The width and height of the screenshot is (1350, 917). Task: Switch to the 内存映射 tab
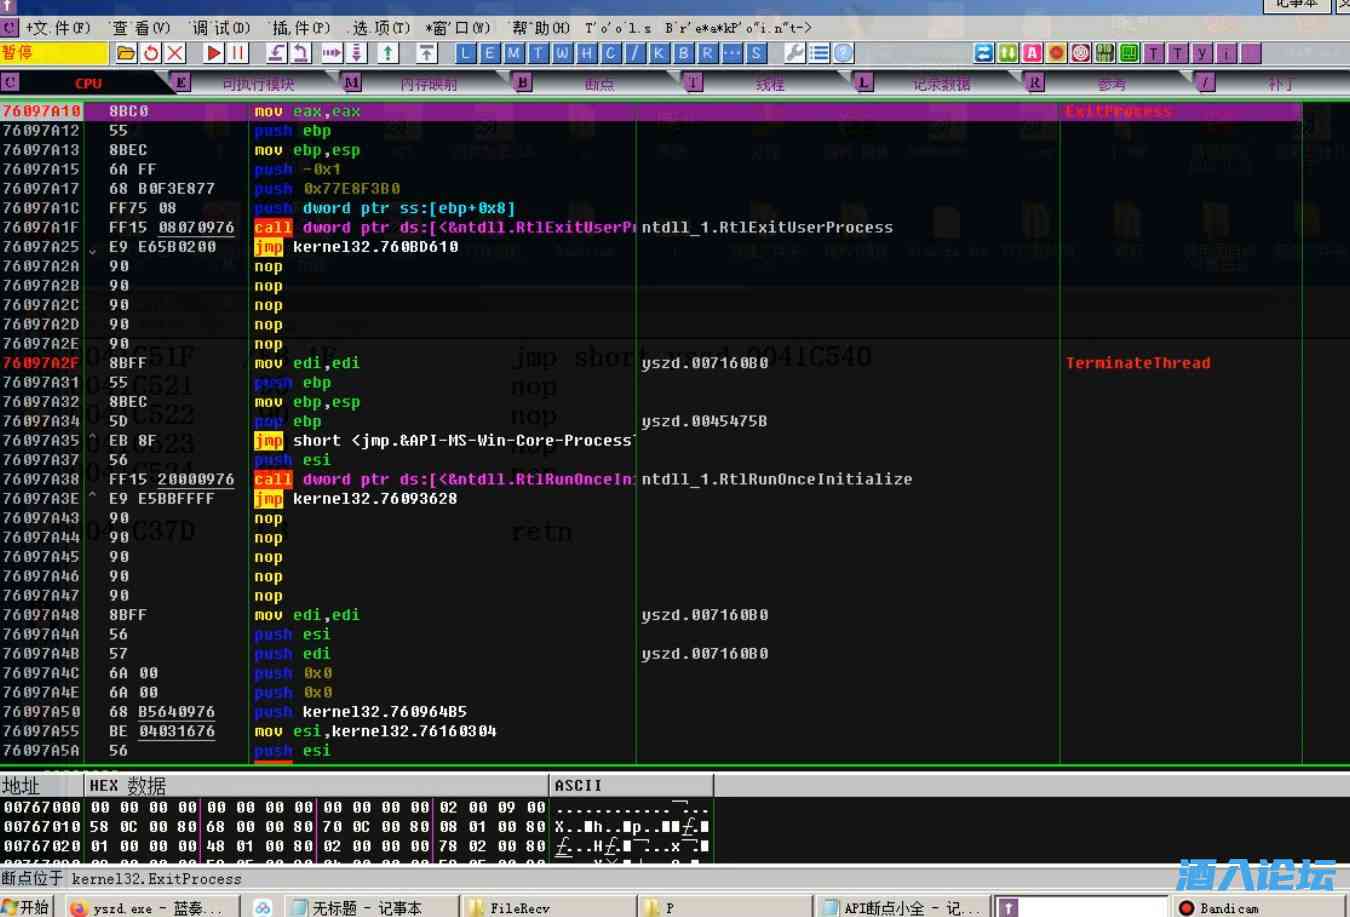point(428,84)
